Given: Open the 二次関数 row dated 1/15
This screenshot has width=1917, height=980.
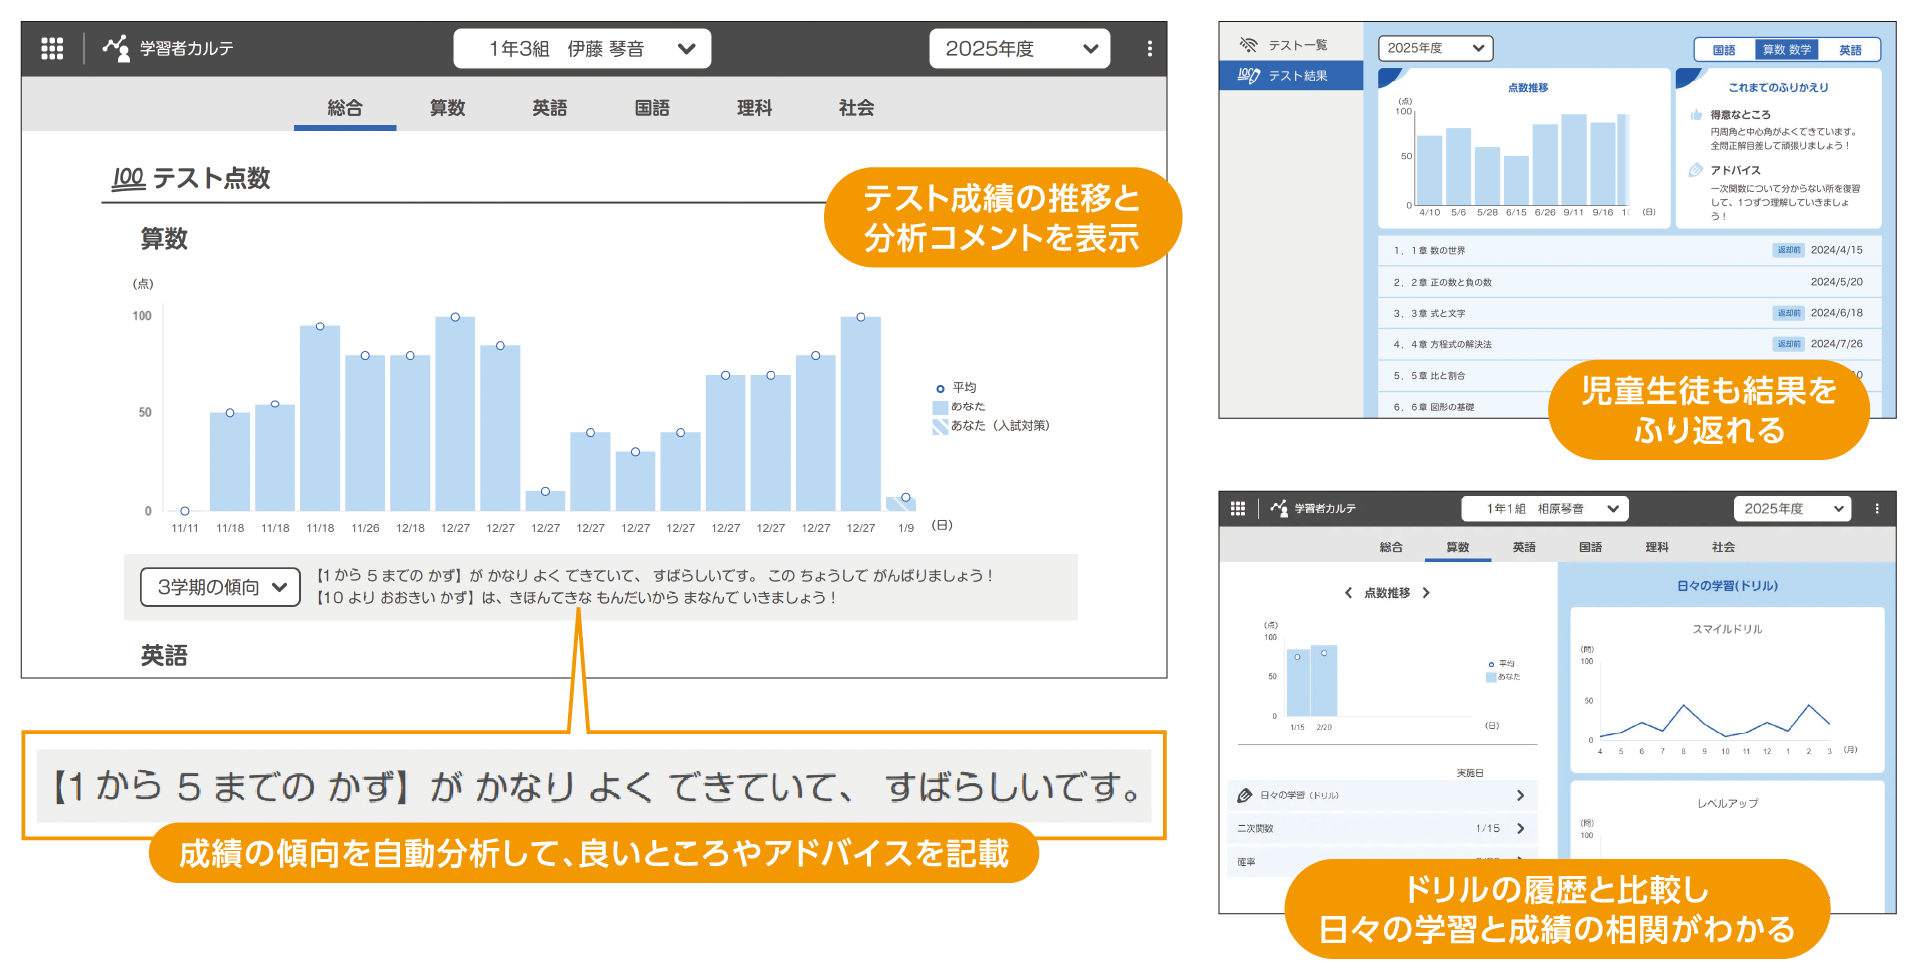Looking at the screenshot, I should pyautogui.click(x=1380, y=828).
